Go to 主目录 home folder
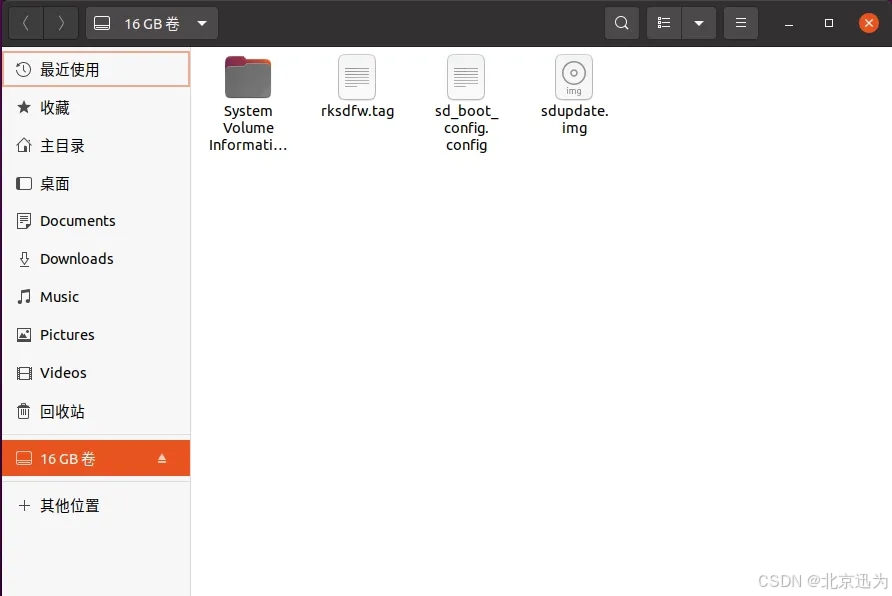 point(96,146)
